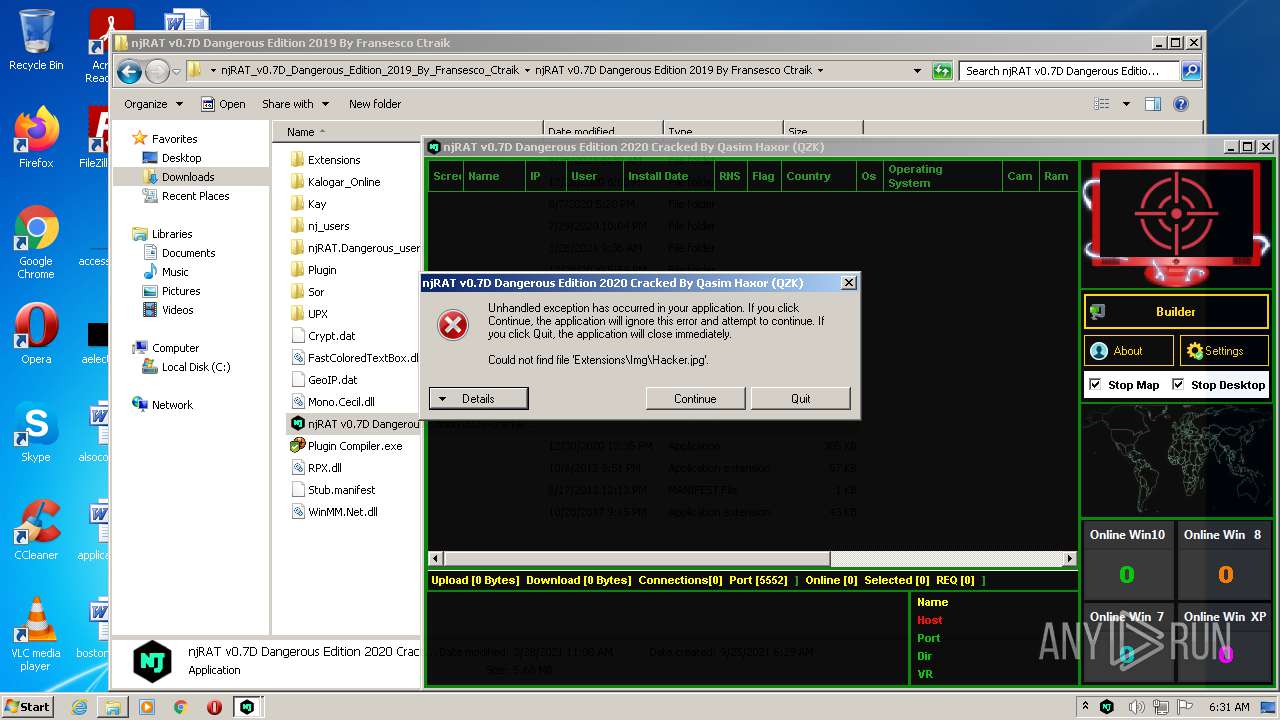The width and height of the screenshot is (1280, 720).
Task: Toggle the Stop Desktop checkbox
Action: pos(1178,385)
